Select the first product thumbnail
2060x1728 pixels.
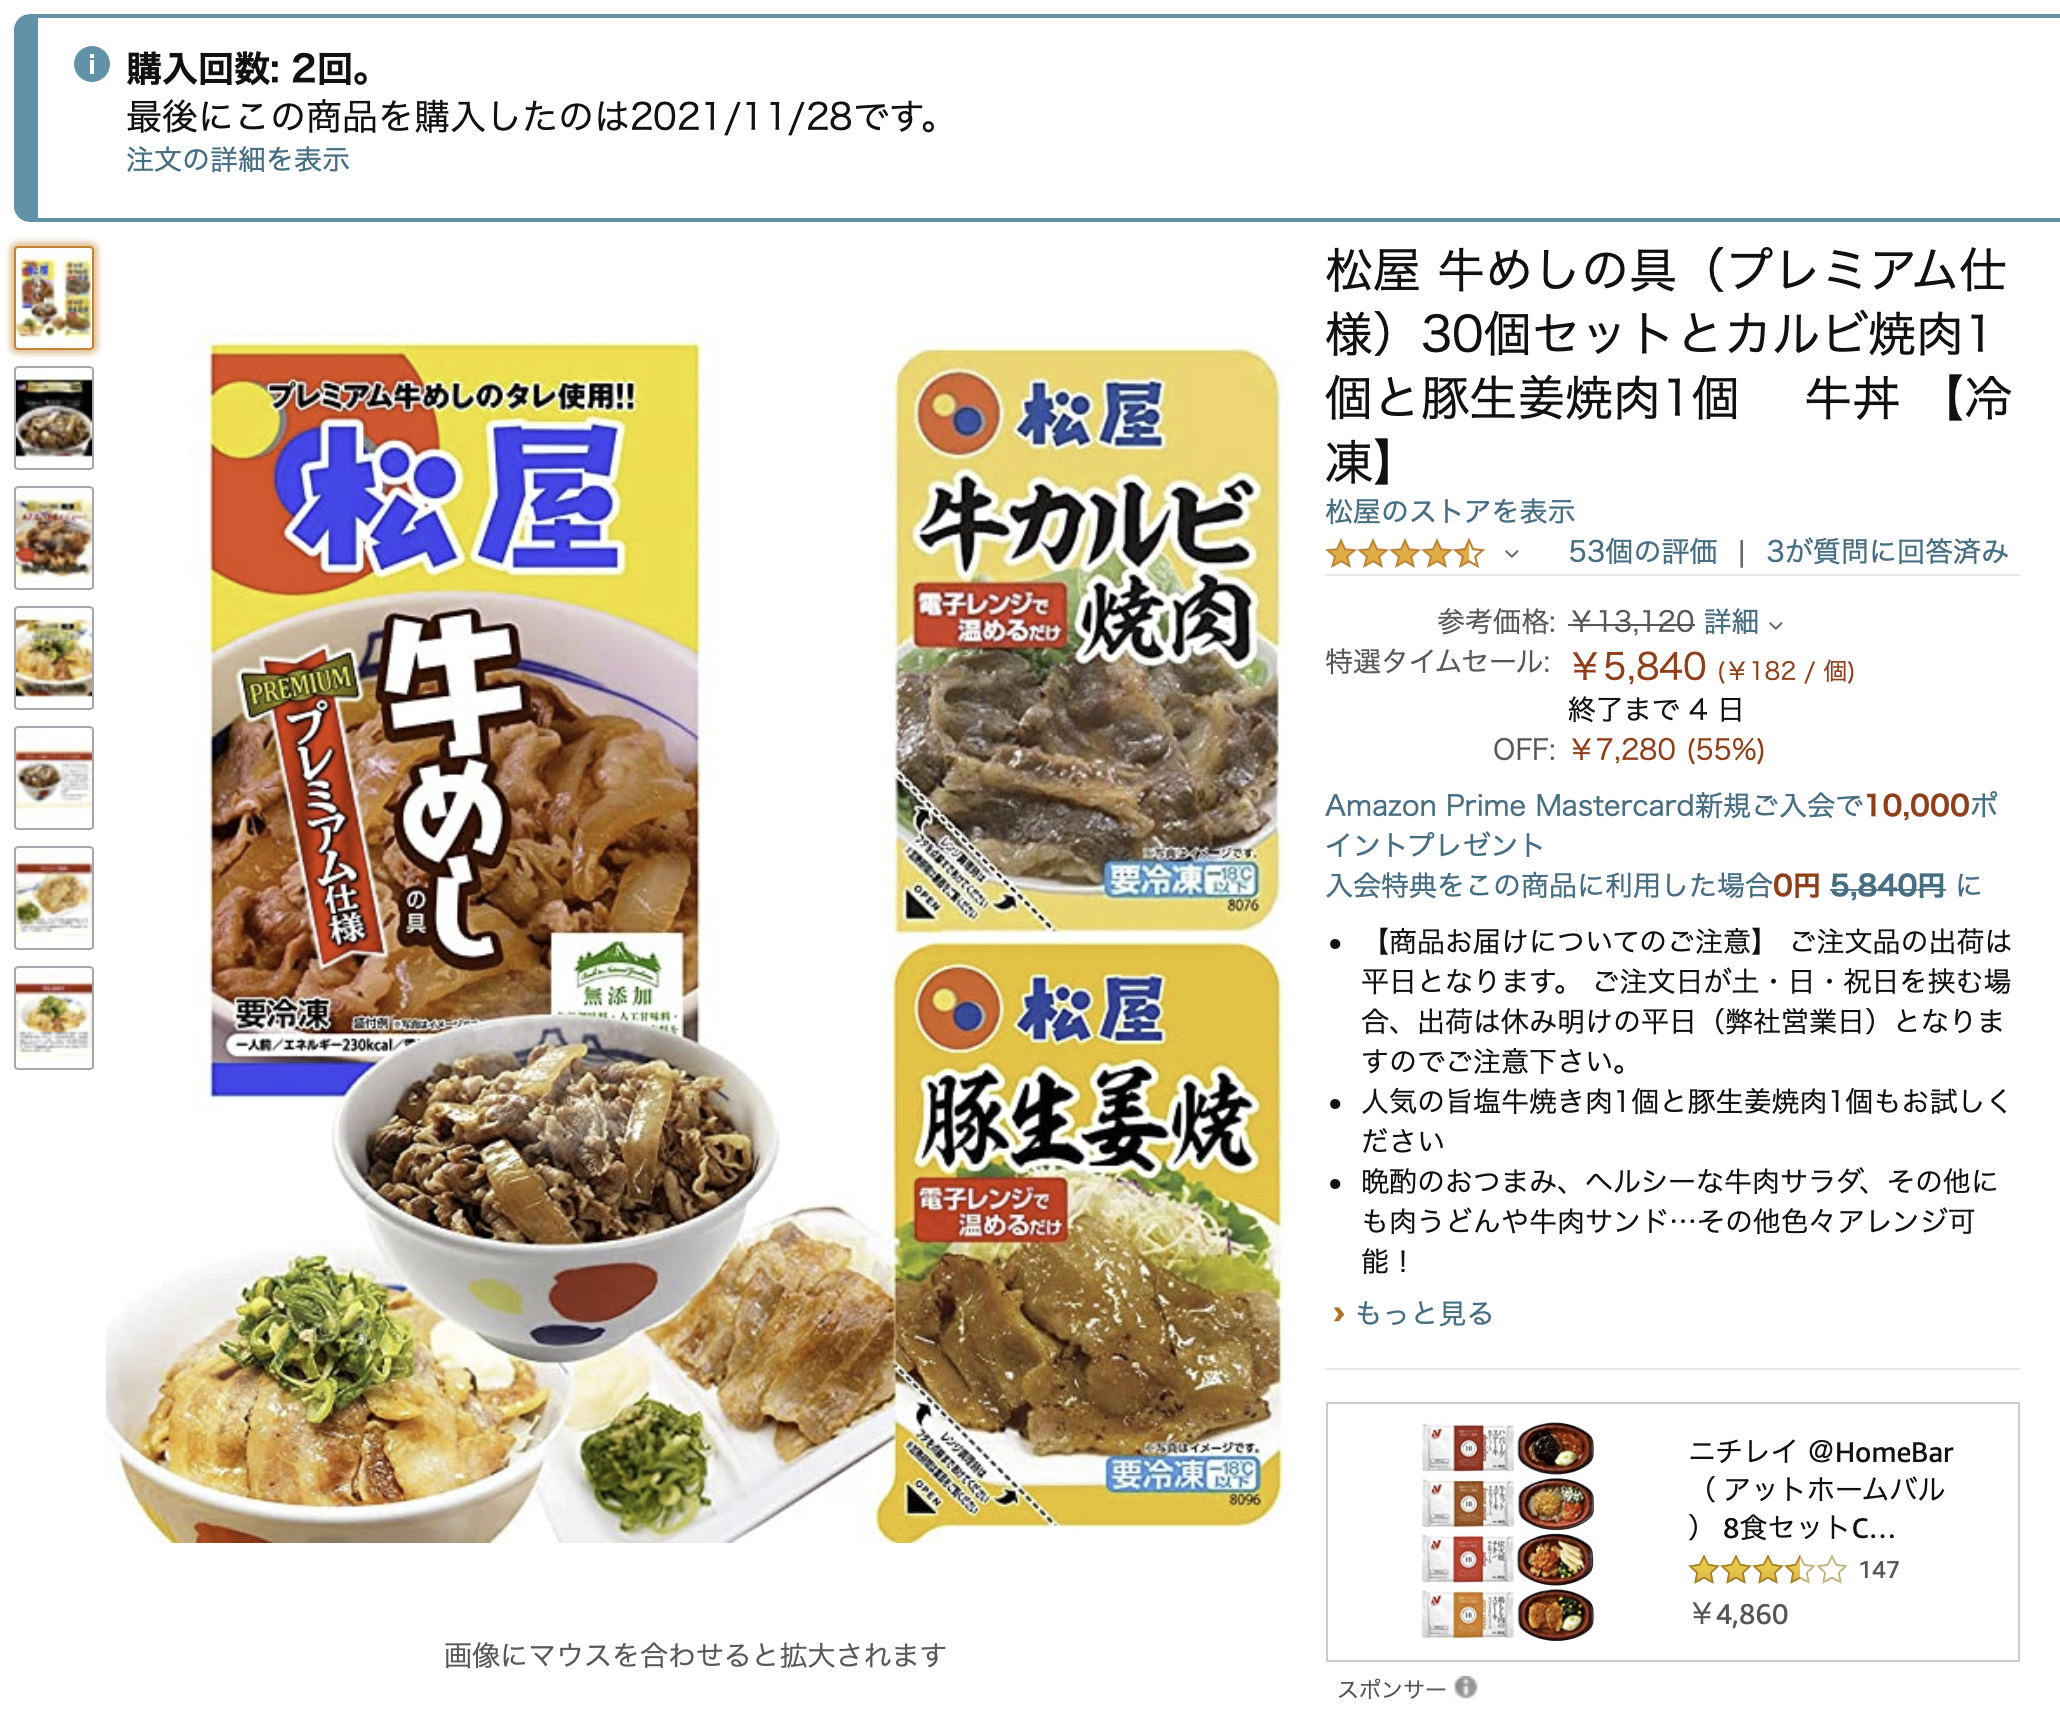(x=54, y=298)
